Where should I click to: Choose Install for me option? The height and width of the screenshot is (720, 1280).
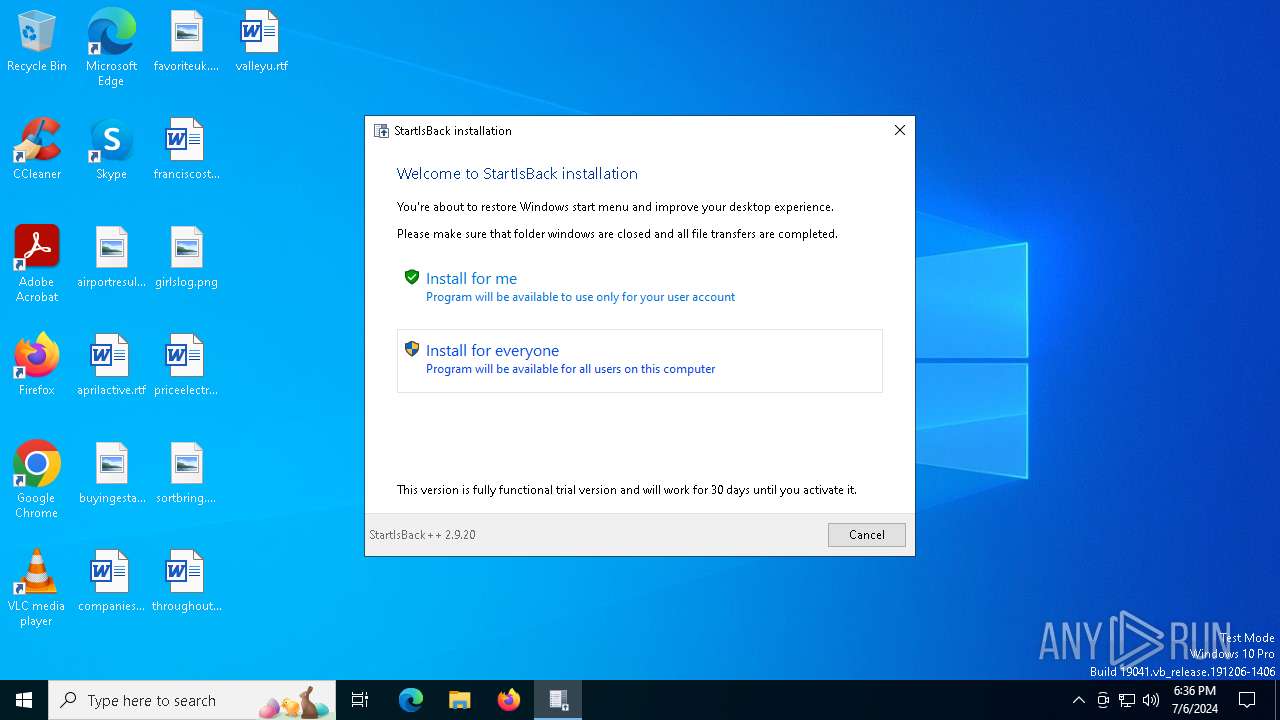[640, 287]
